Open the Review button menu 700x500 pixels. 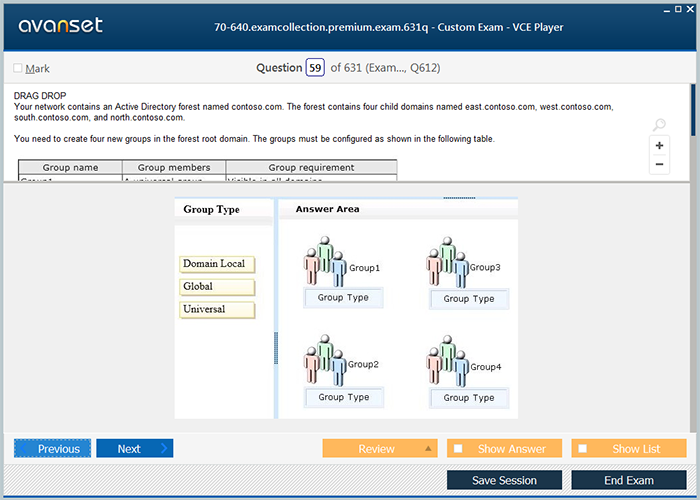tap(380, 448)
